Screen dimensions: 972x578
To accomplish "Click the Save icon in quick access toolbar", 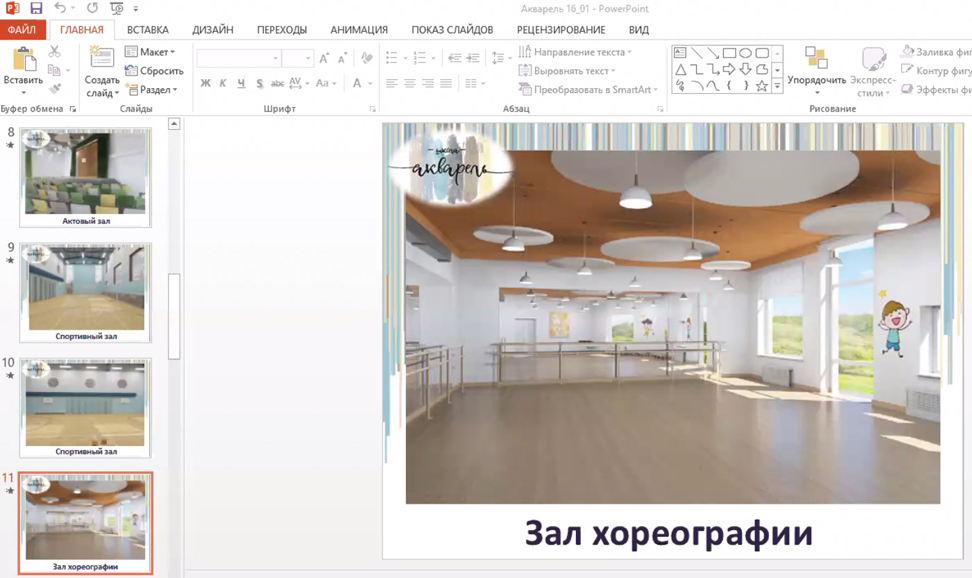I will point(36,8).
